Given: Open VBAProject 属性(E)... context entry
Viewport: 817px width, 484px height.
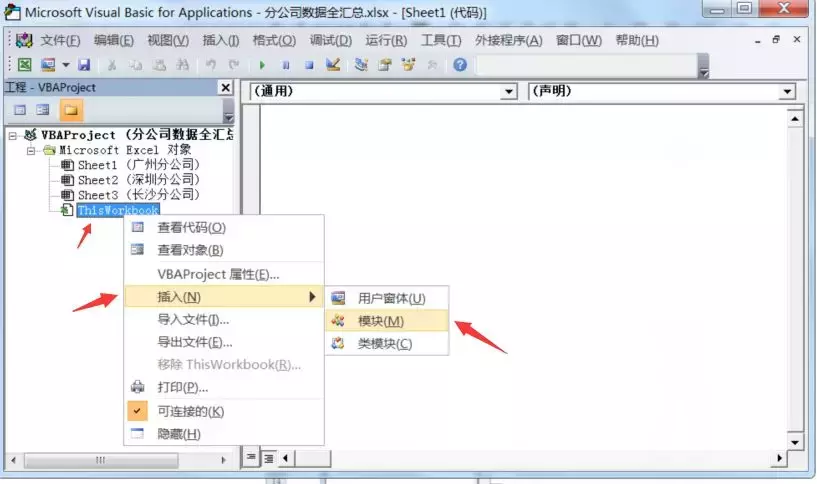Looking at the screenshot, I should 224,274.
